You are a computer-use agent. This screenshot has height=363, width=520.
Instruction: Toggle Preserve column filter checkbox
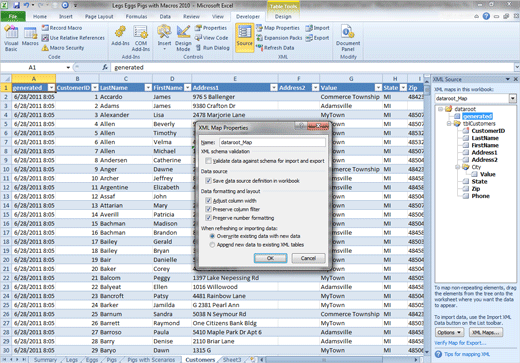click(x=208, y=209)
